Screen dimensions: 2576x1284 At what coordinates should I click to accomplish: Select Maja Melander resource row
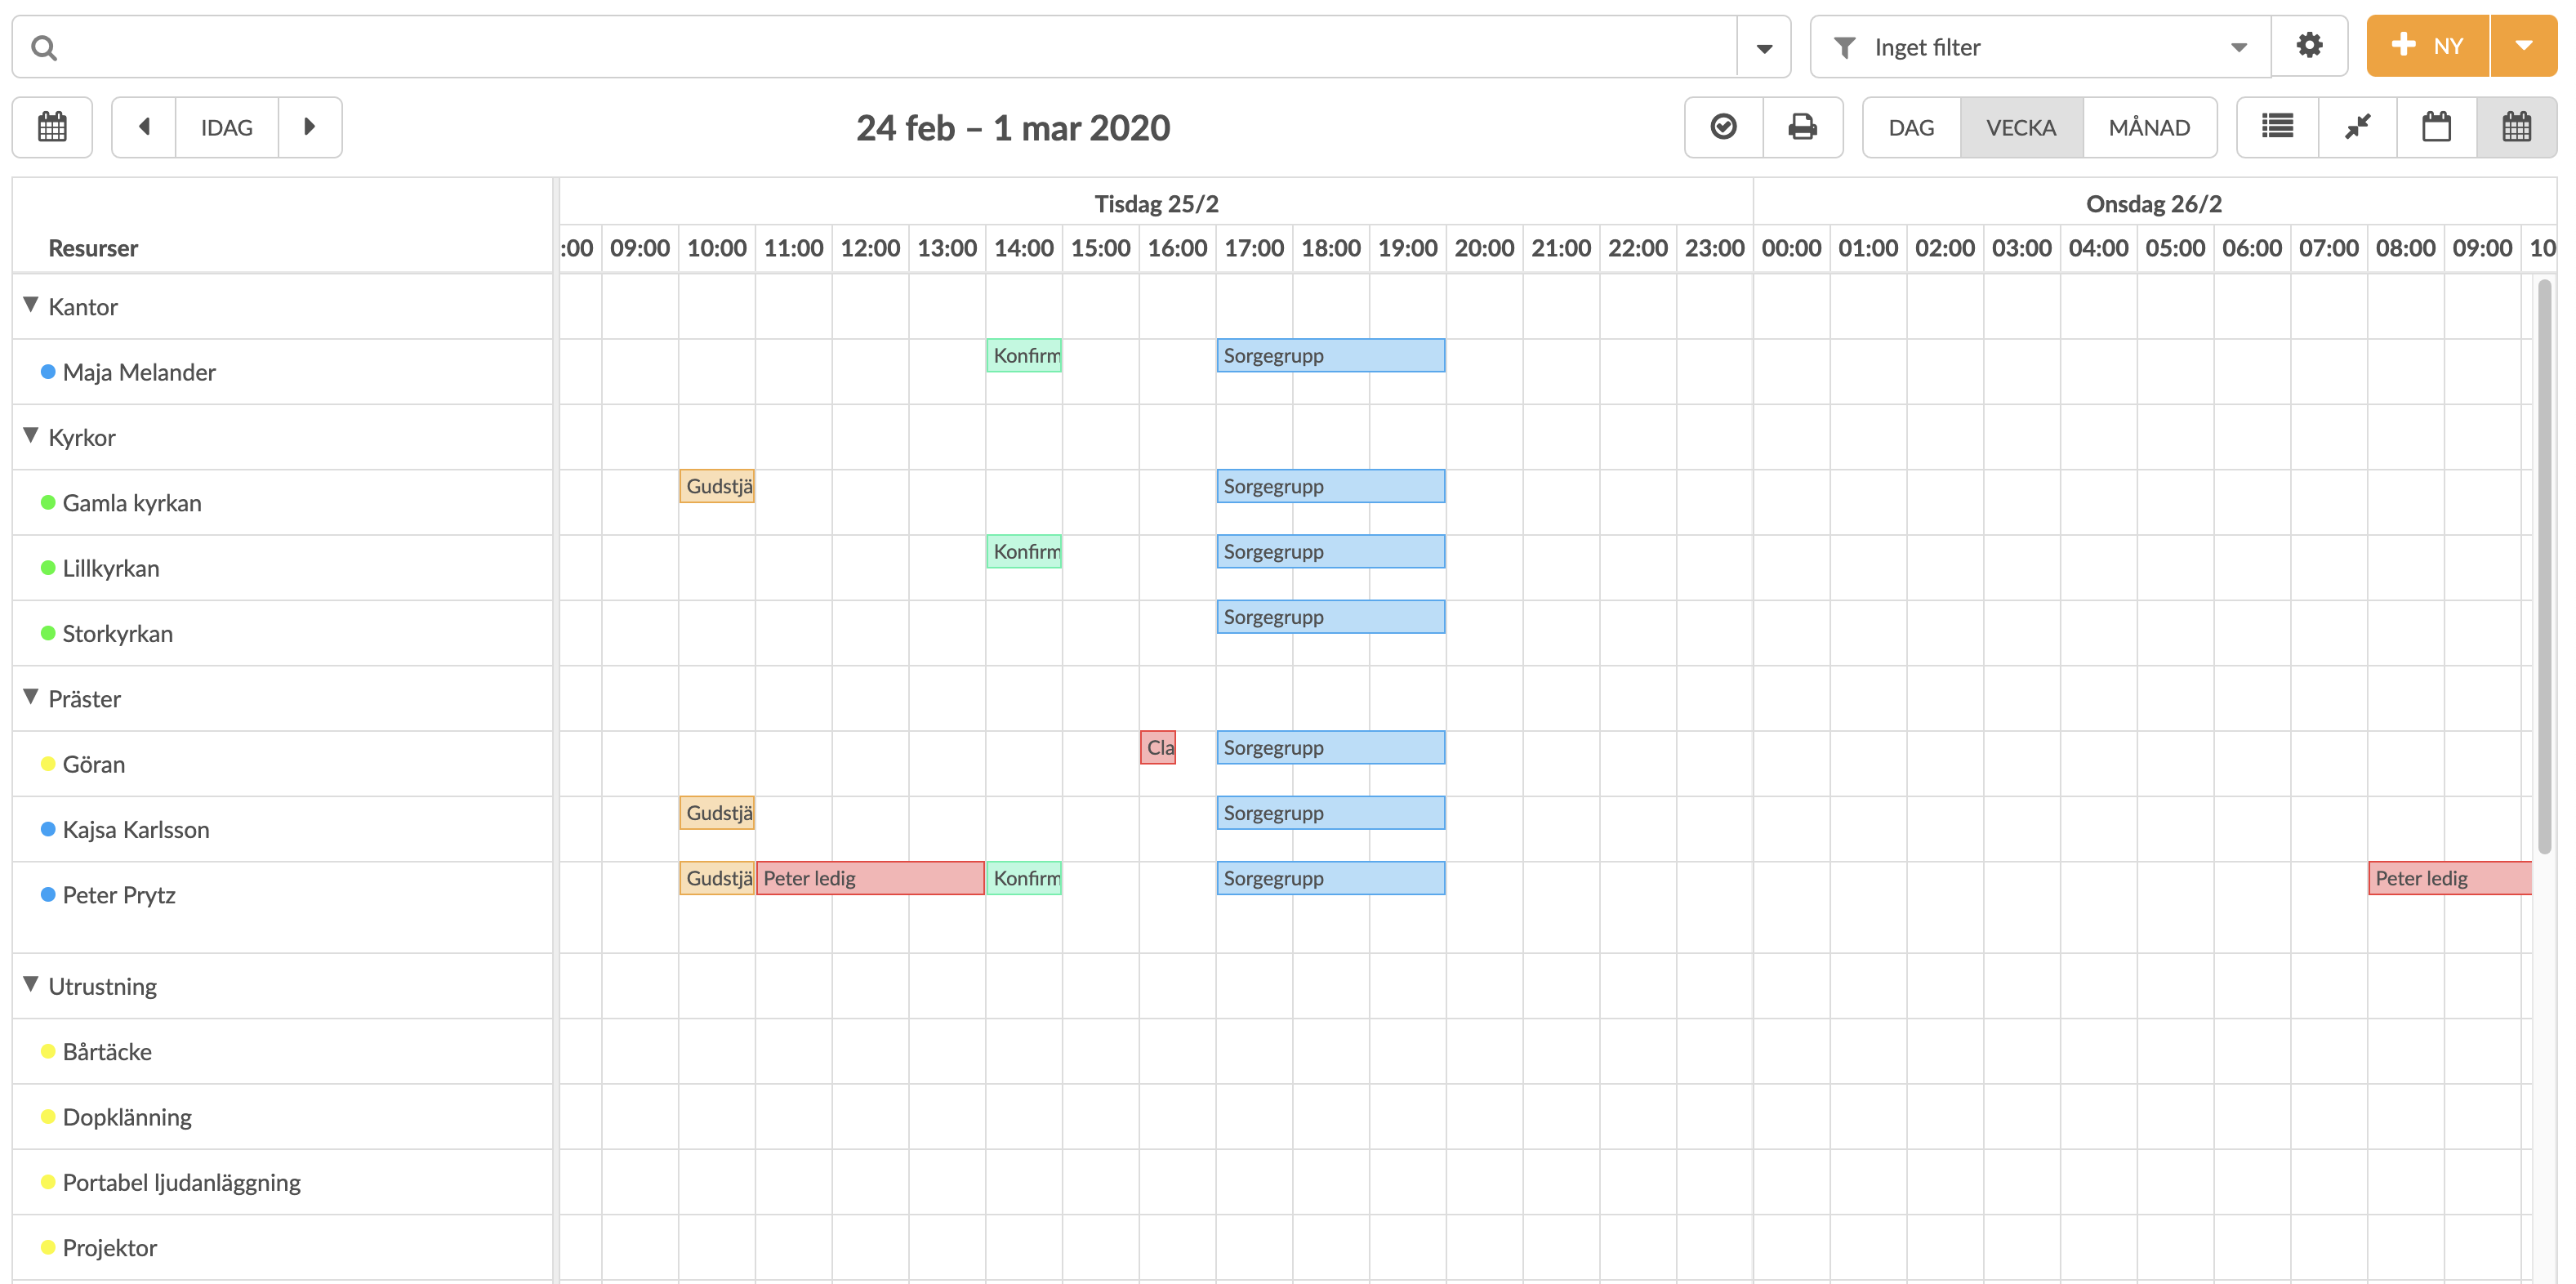[x=282, y=372]
